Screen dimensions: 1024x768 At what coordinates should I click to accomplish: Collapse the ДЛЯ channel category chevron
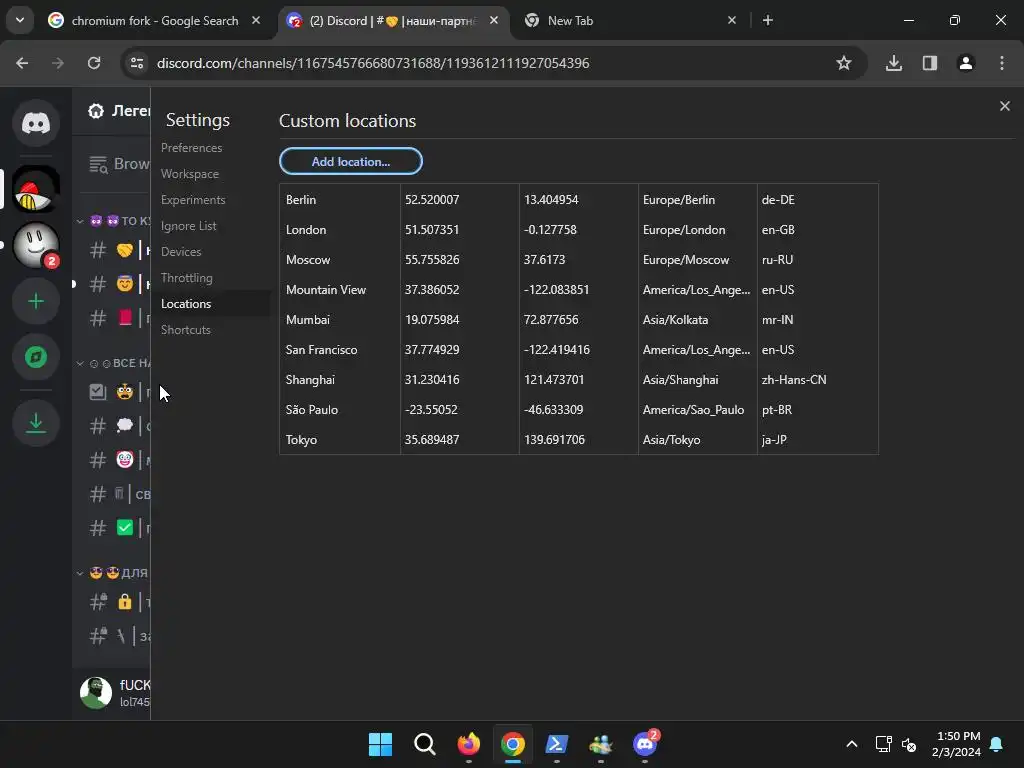(x=80, y=573)
